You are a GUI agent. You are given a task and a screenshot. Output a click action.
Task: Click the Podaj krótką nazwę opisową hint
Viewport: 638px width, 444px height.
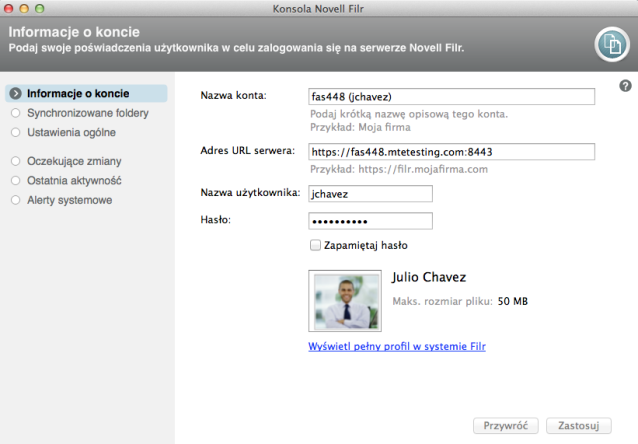click(409, 114)
